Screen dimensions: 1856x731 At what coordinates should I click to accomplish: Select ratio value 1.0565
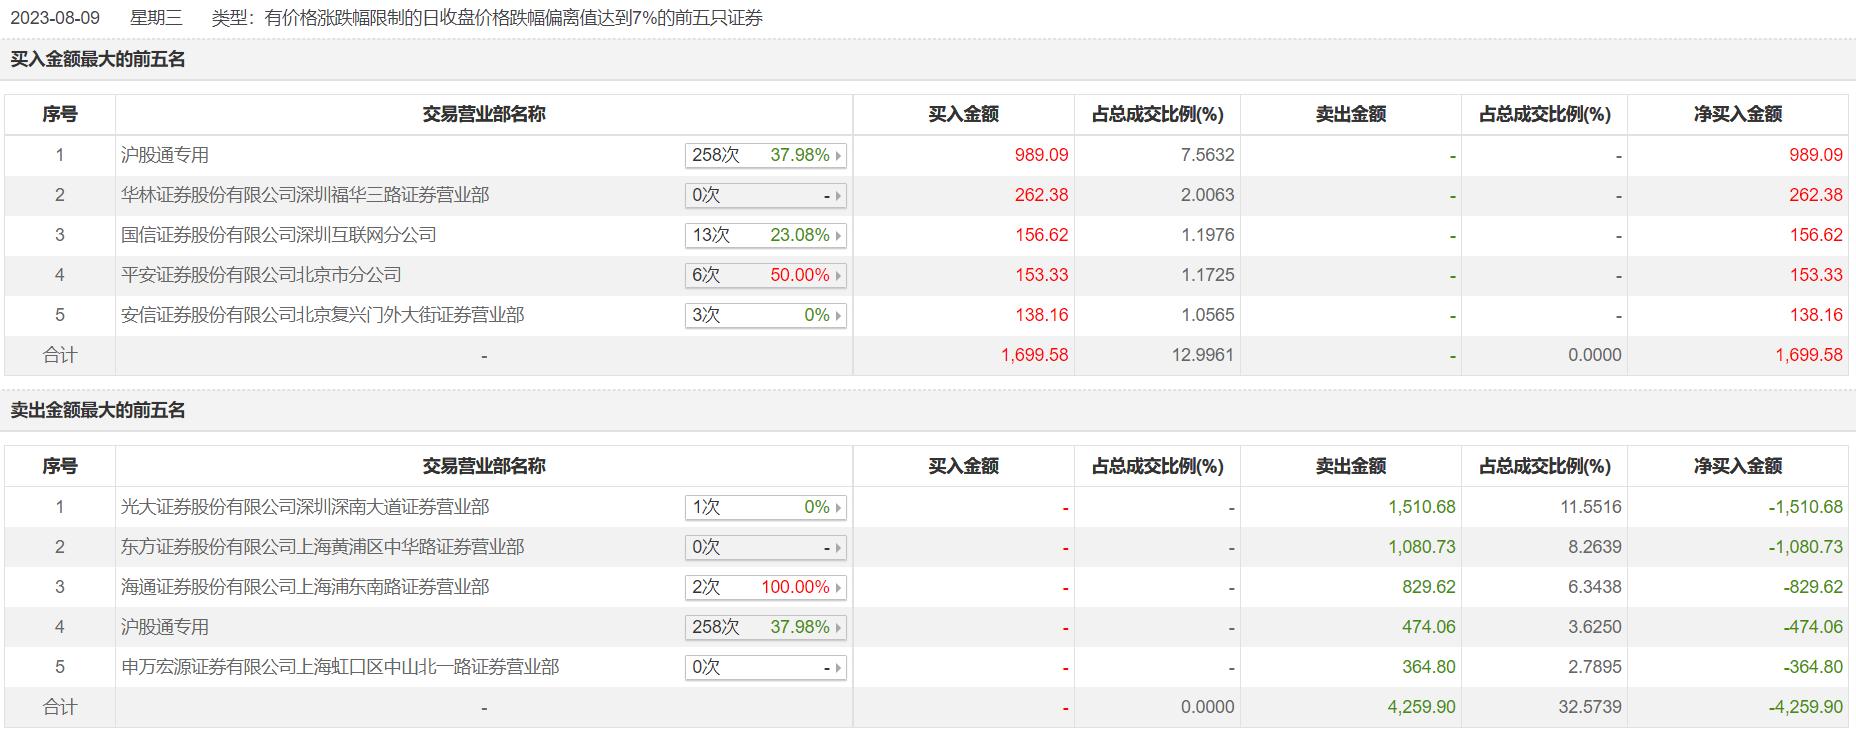click(1207, 315)
